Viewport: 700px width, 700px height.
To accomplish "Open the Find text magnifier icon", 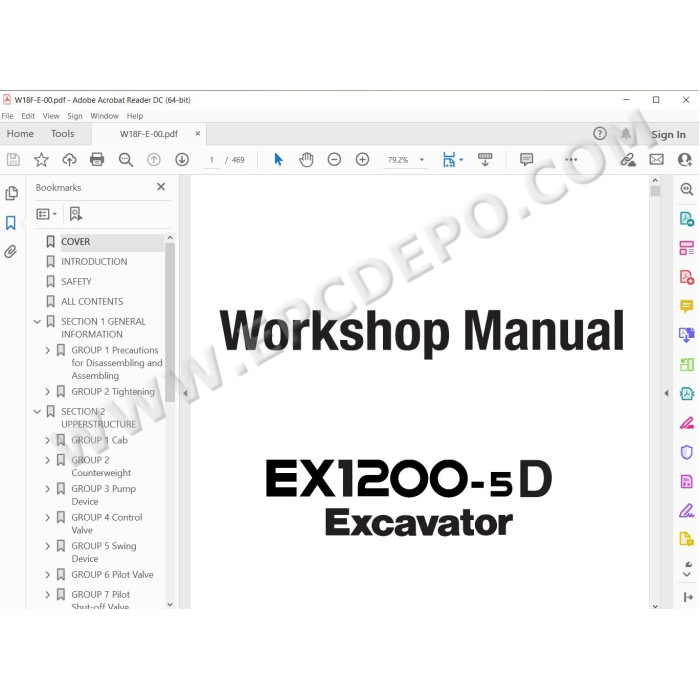I will pyautogui.click(x=125, y=159).
